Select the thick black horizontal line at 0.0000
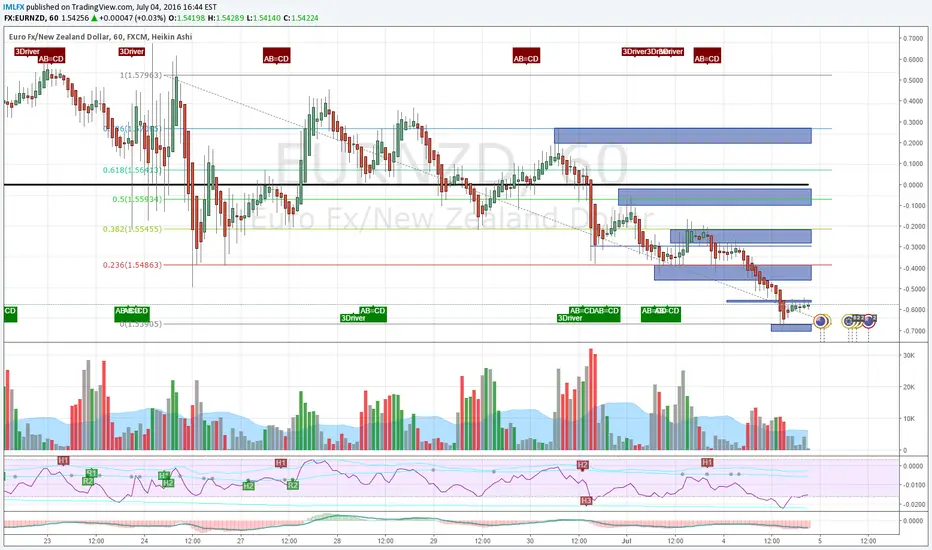The width and height of the screenshot is (932, 550). (406, 185)
